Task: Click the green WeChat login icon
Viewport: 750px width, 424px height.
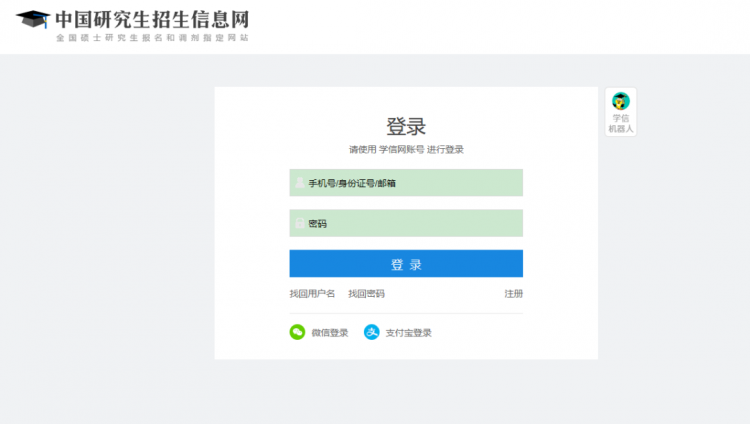Action: point(297,332)
